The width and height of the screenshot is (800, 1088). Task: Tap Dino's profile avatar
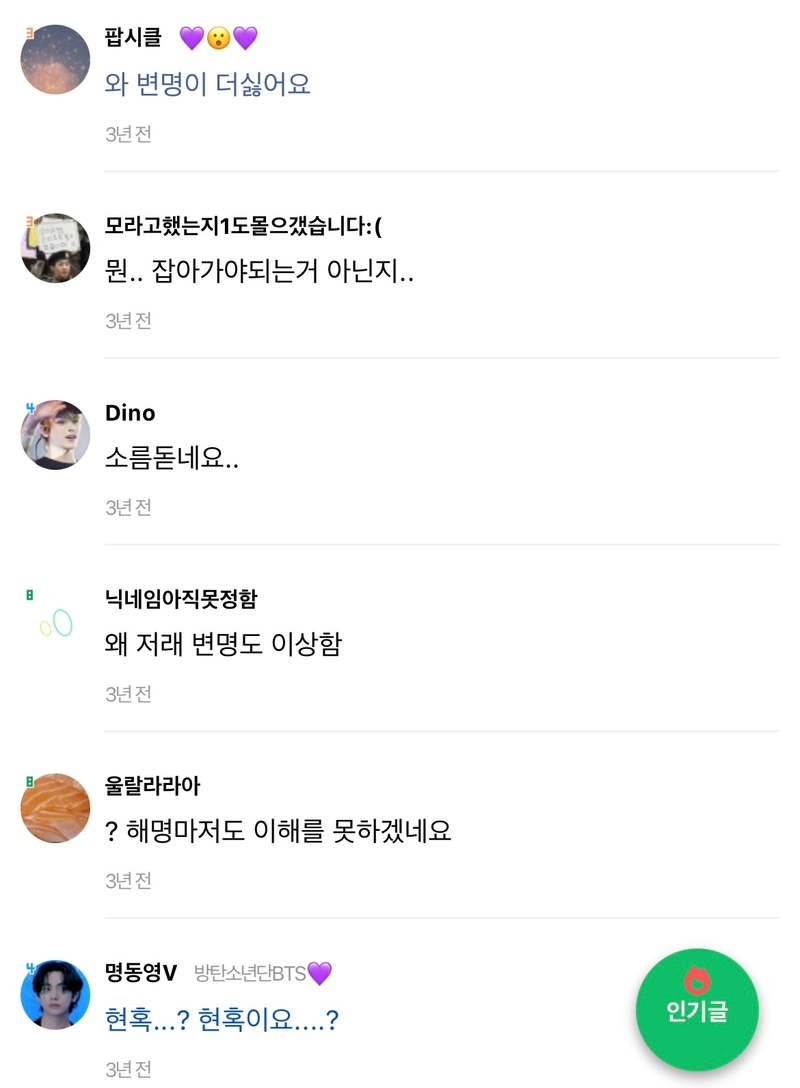(56, 435)
